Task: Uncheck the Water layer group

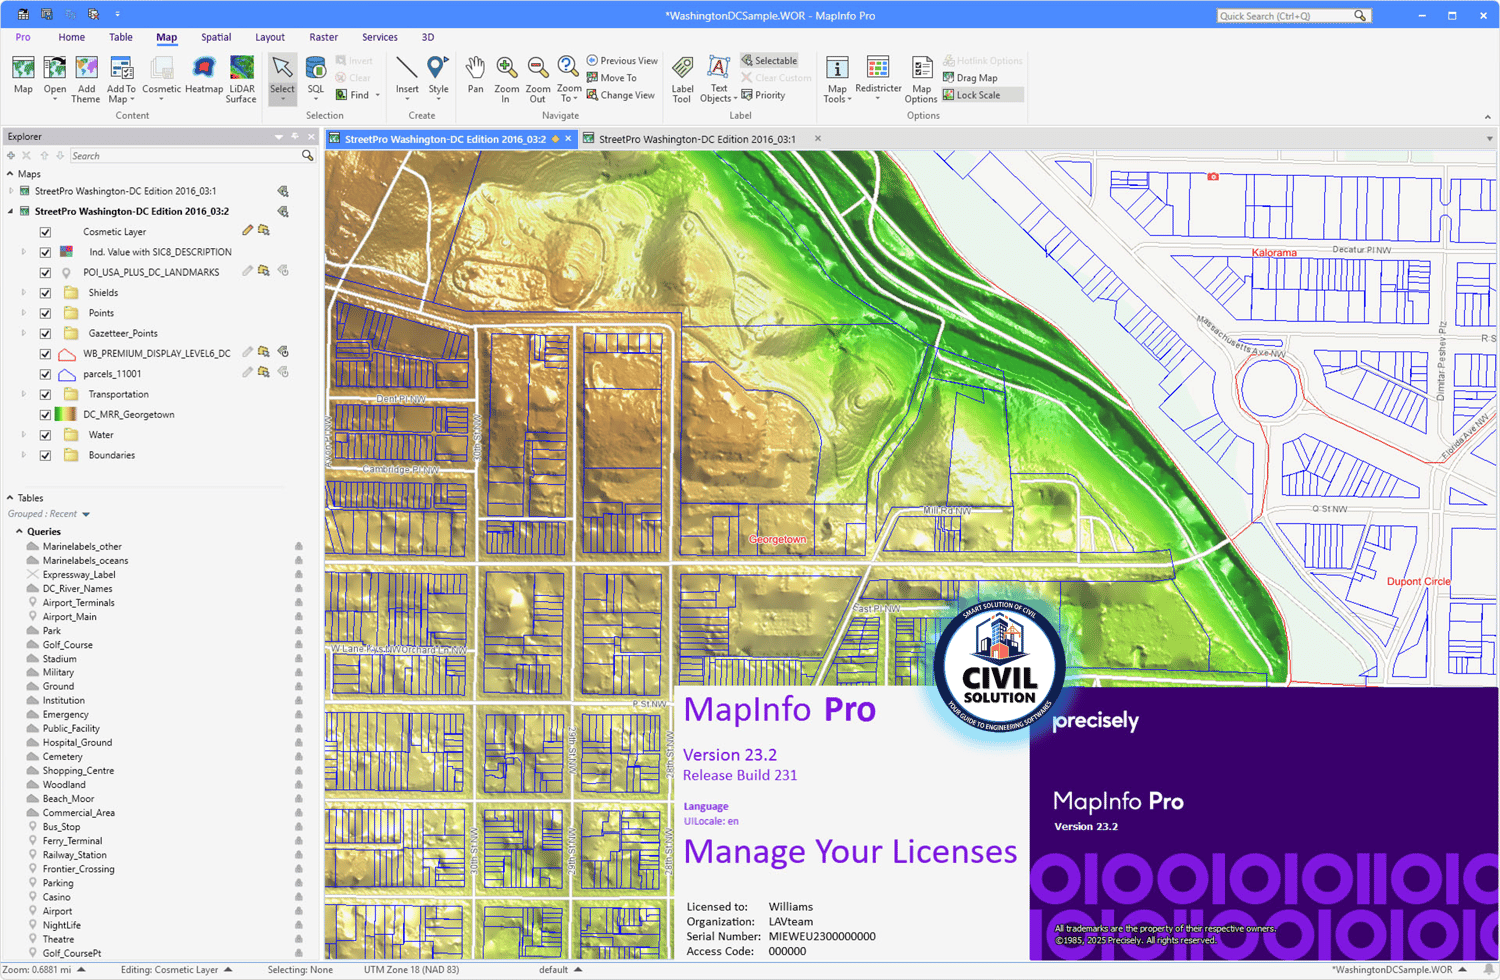Action: 45,435
